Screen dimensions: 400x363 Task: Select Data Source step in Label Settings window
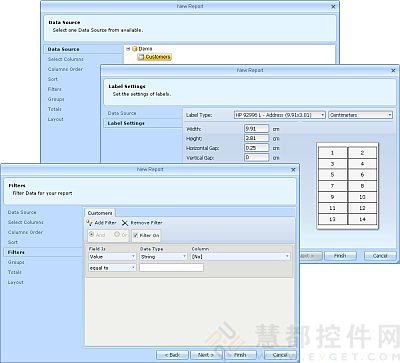click(122, 113)
